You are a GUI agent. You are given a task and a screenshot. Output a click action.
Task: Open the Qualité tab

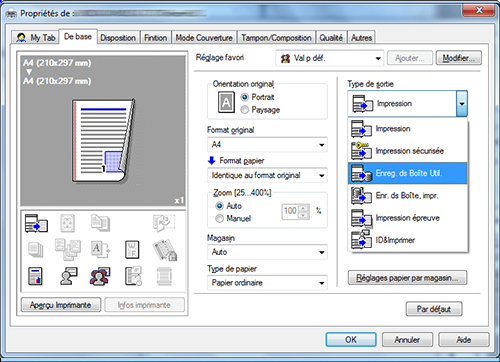[x=331, y=38]
